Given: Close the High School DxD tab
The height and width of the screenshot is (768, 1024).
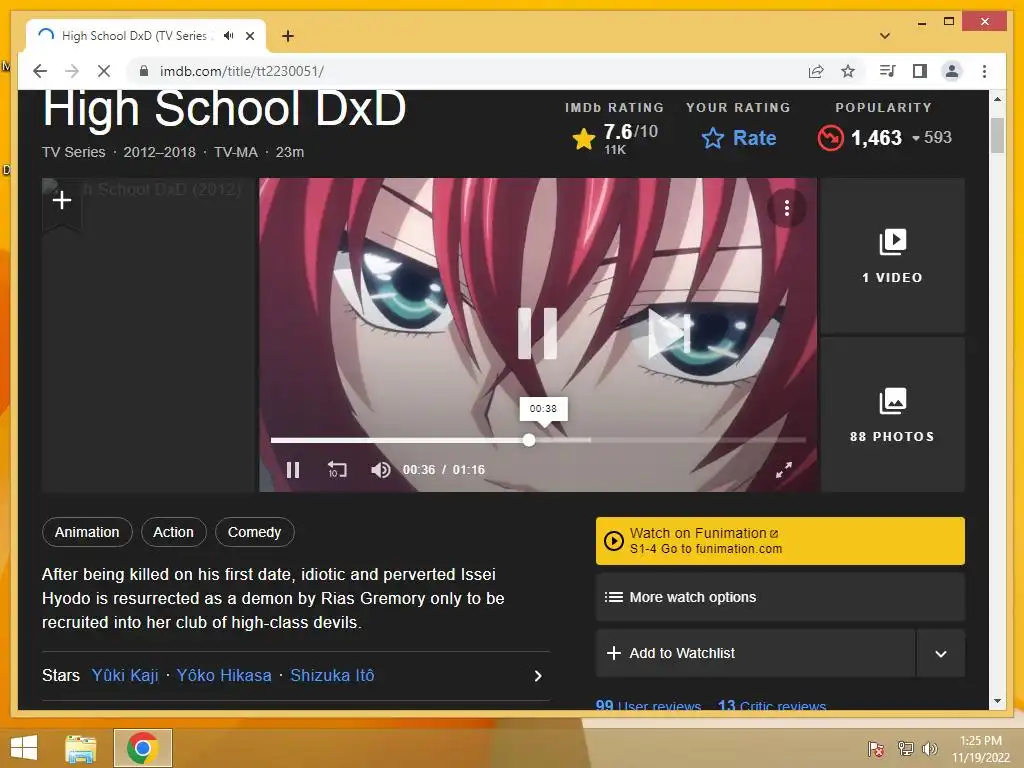Looking at the screenshot, I should tap(249, 36).
